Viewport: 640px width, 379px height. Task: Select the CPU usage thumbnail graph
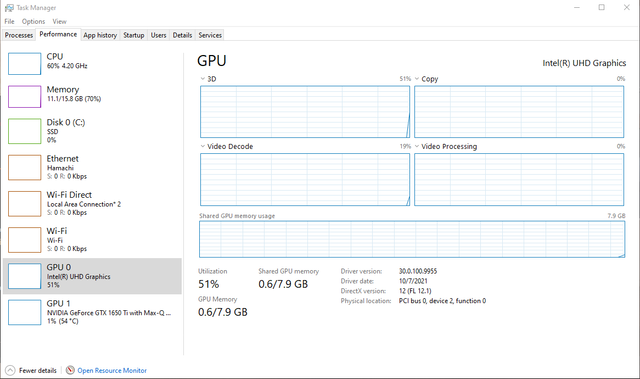pyautogui.click(x=24, y=64)
